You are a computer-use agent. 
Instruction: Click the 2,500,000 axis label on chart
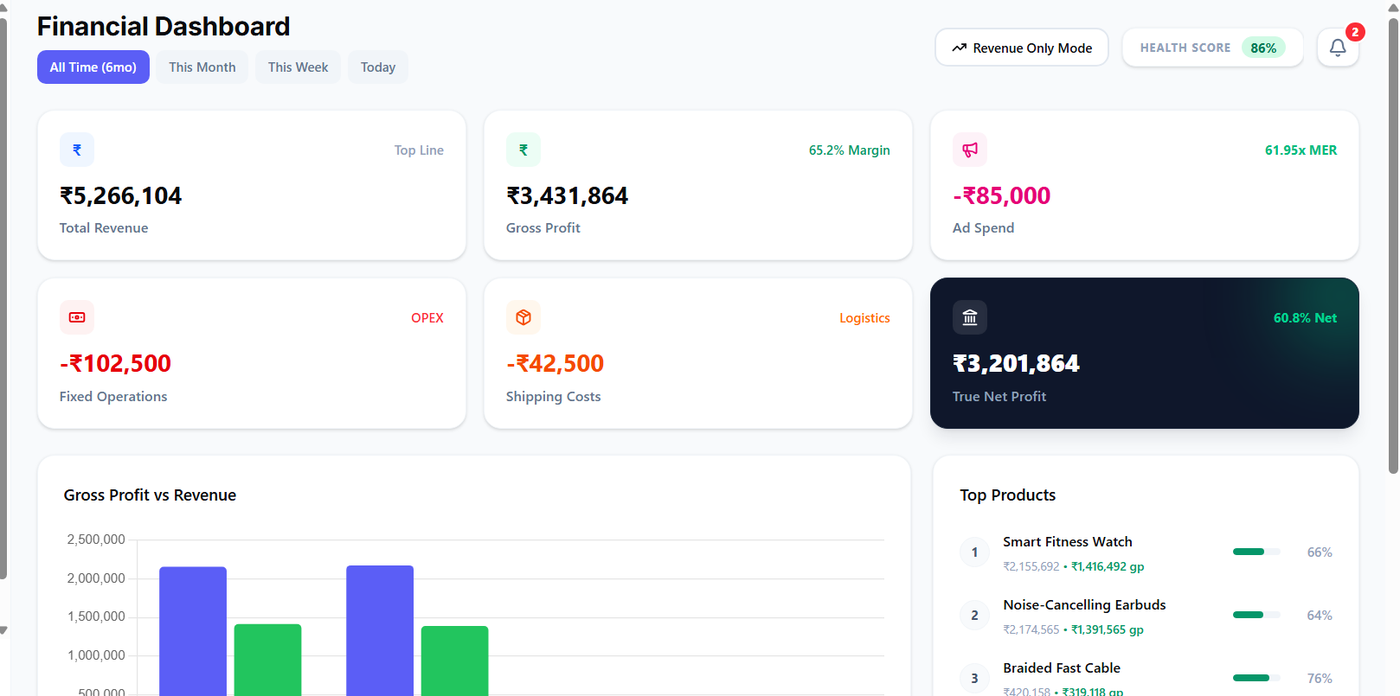(x=96, y=540)
